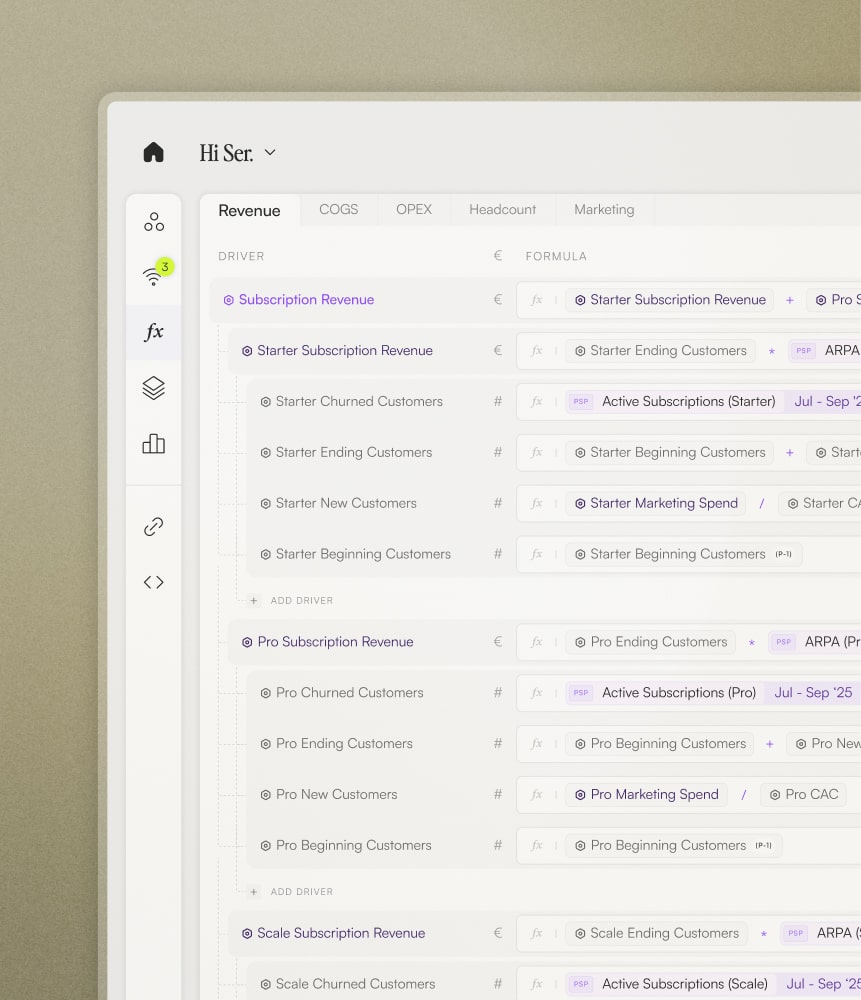Click the target icon beside Scale Subscription Revenue

tap(247, 932)
